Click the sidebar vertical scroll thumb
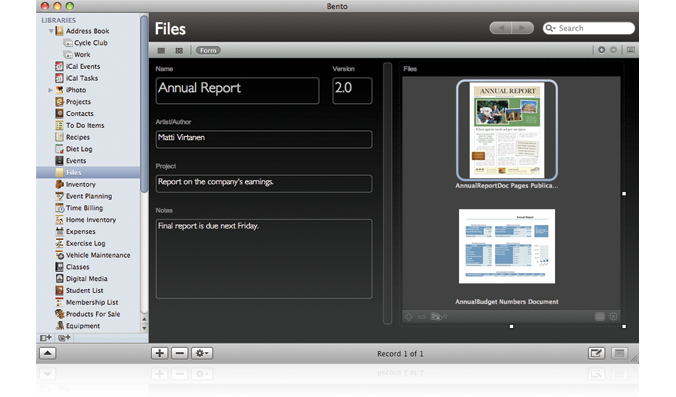The width and height of the screenshot is (676, 397). (144, 103)
